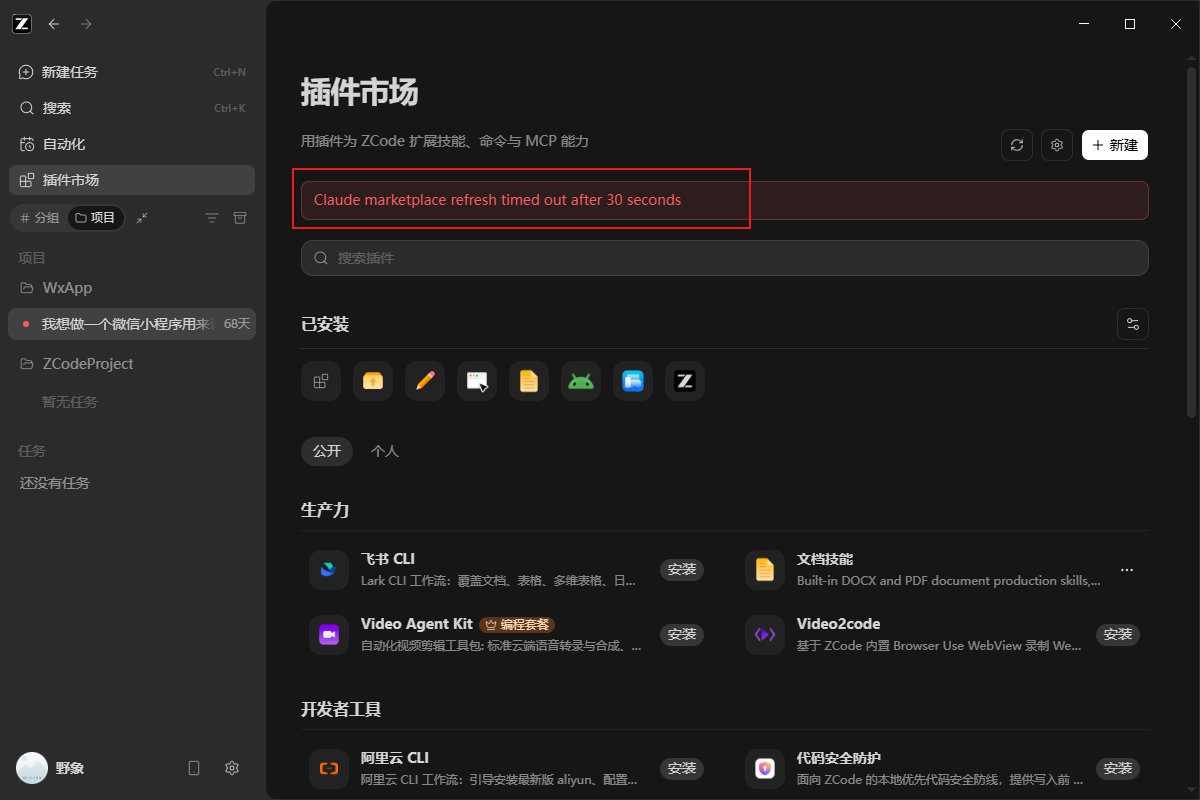This screenshot has width=1200, height=800.
Task: Switch to the 公开 tab
Action: pos(327,451)
